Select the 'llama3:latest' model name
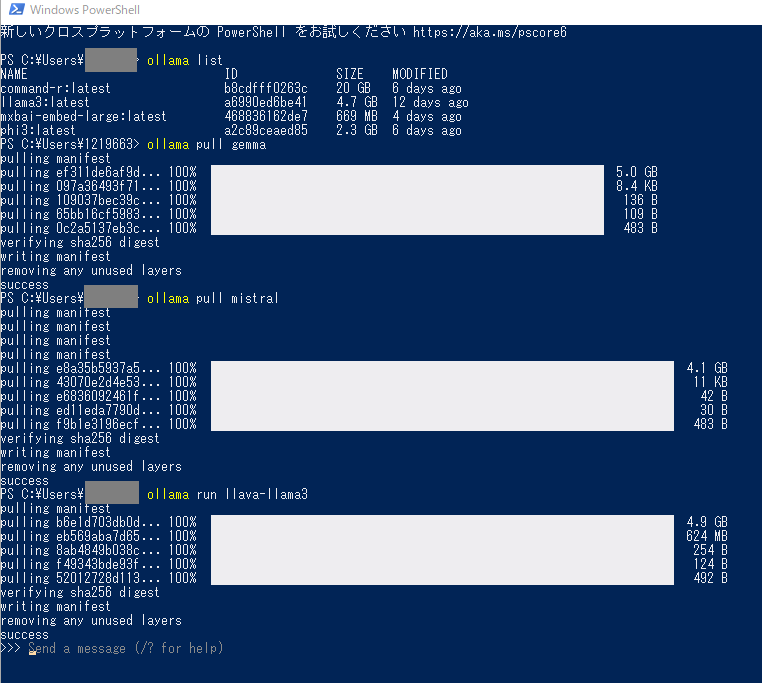 (x=45, y=103)
